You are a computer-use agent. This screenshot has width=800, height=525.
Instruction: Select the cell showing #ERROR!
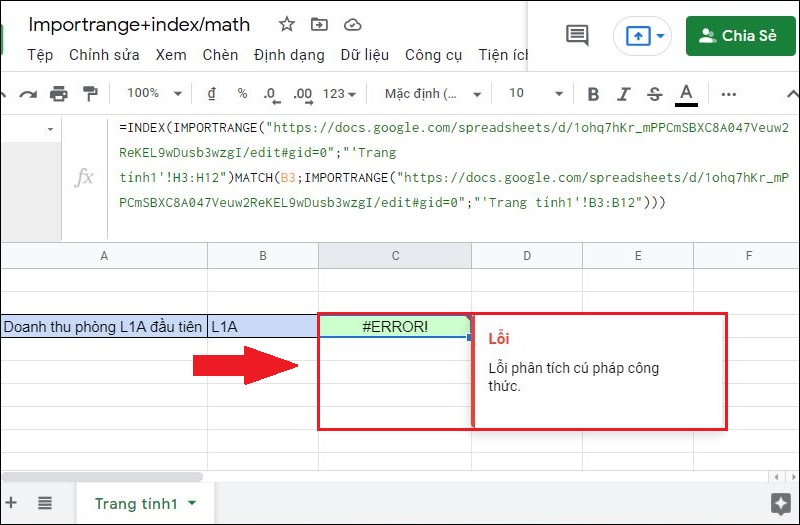(x=395, y=326)
